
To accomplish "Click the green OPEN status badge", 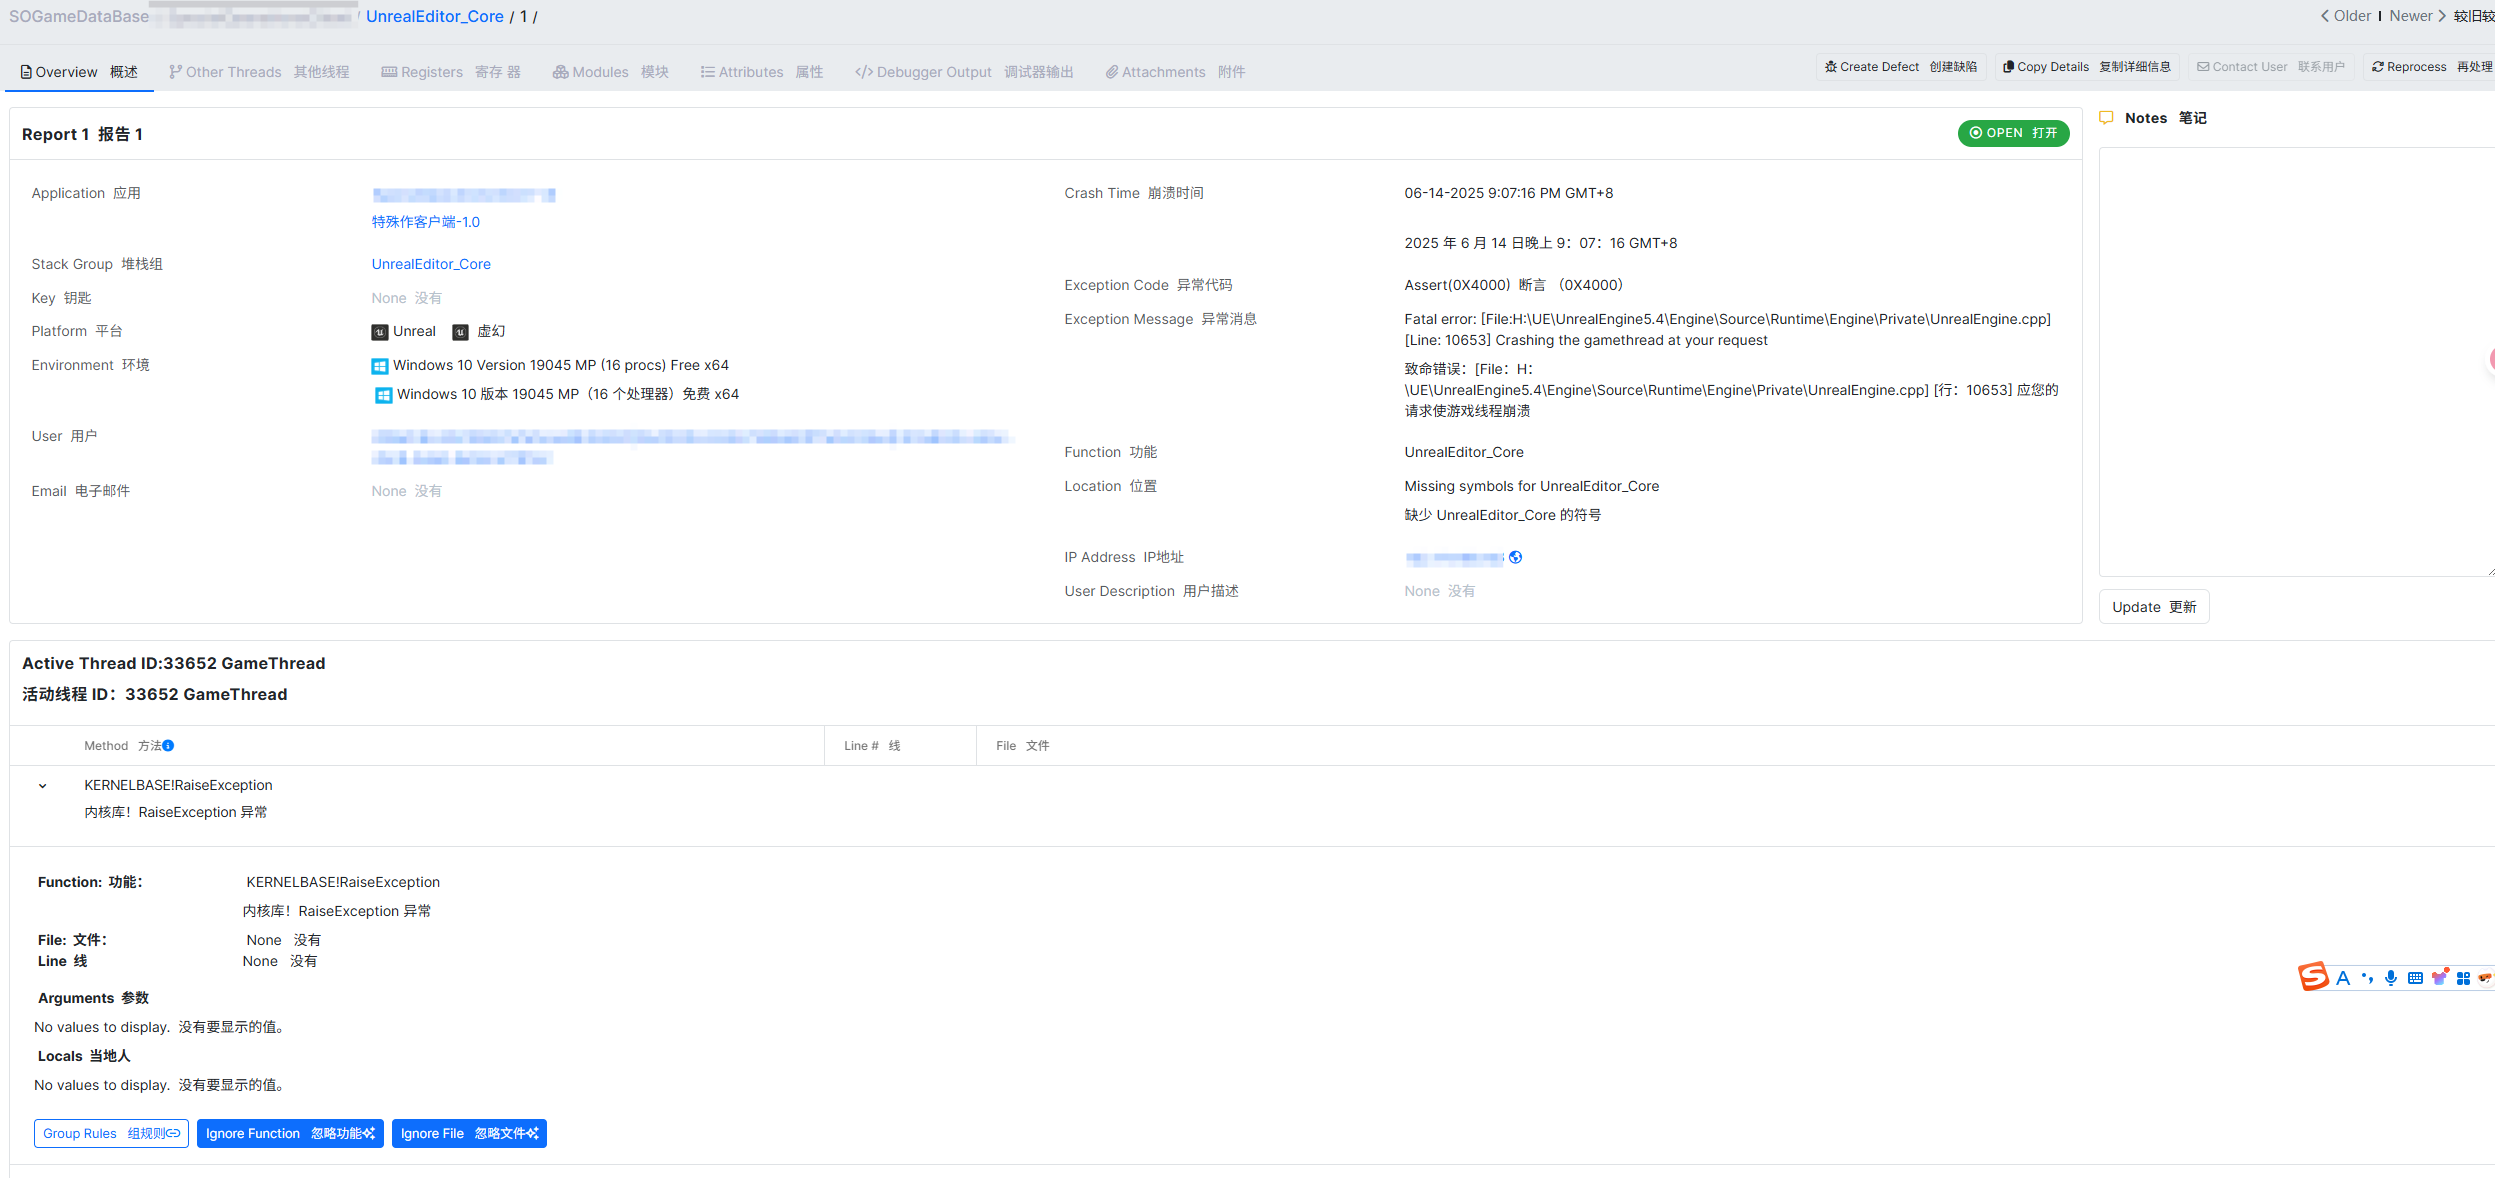I will (x=2013, y=133).
